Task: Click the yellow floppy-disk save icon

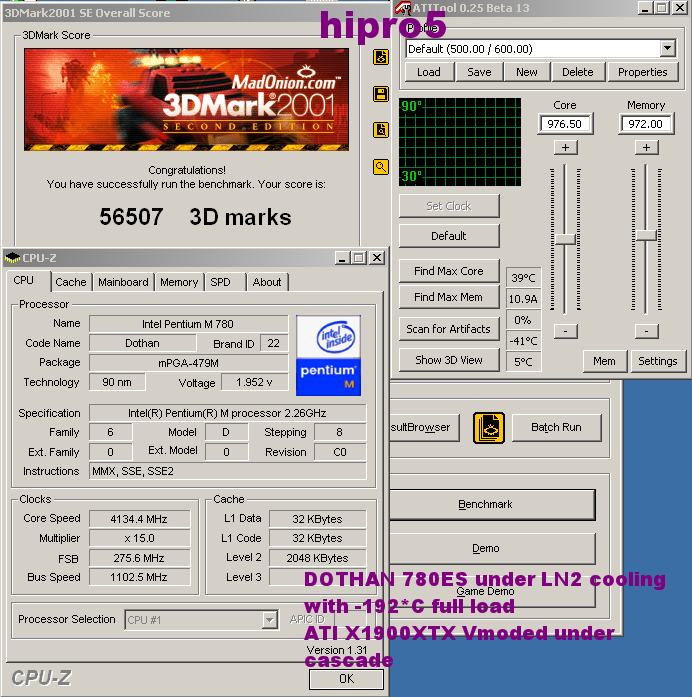Action: (381, 94)
